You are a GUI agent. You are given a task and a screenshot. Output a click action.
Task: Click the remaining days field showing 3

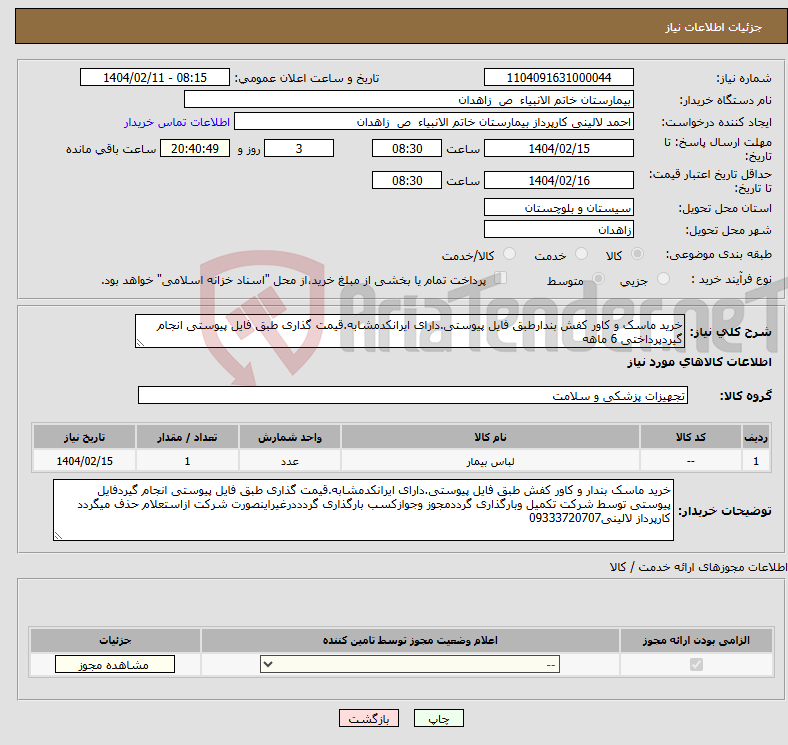click(x=299, y=149)
